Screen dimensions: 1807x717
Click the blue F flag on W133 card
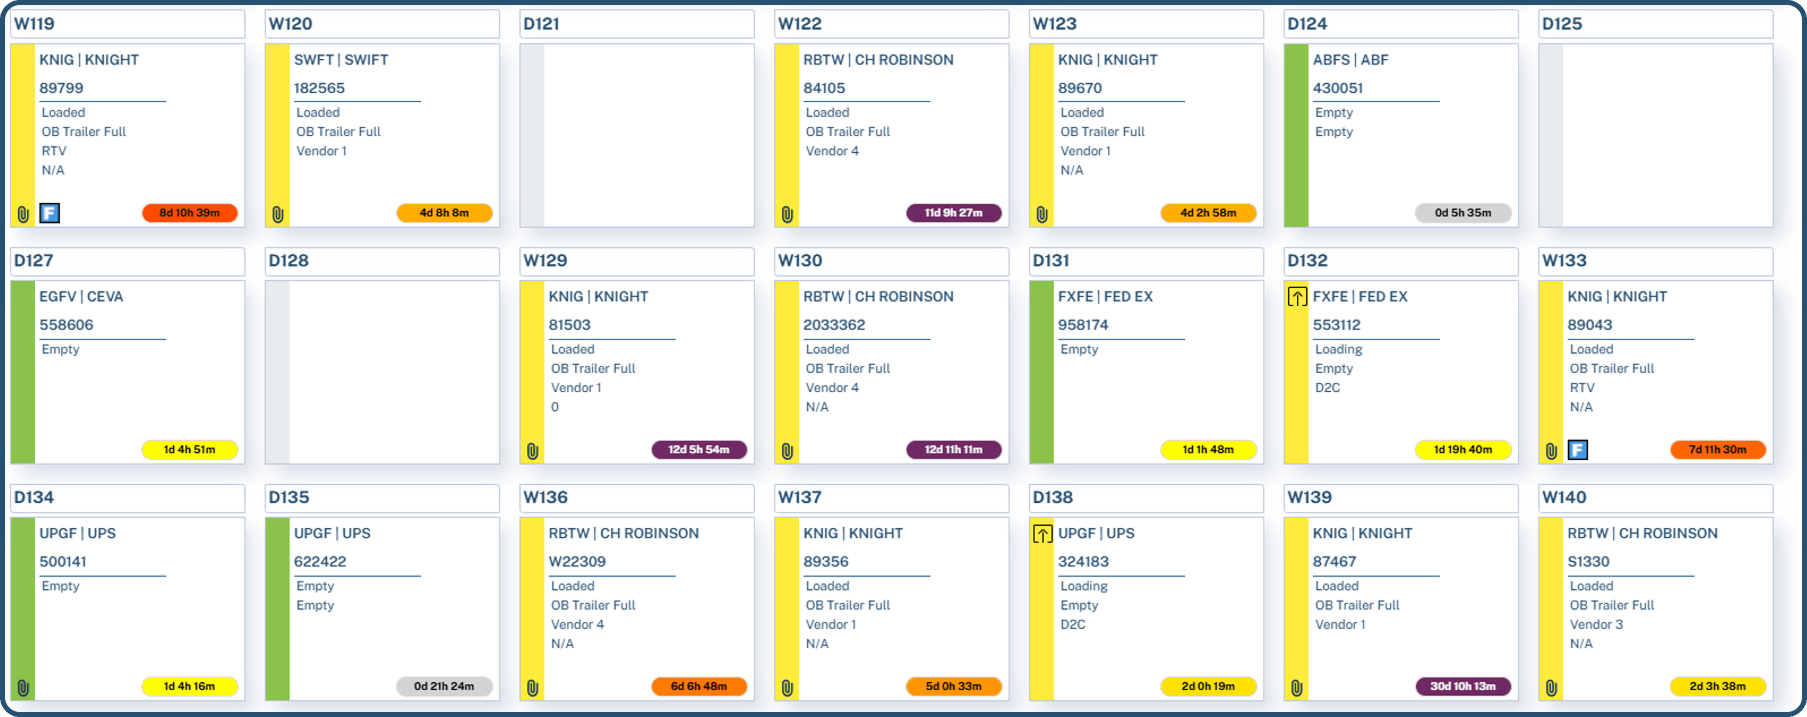pos(1578,450)
